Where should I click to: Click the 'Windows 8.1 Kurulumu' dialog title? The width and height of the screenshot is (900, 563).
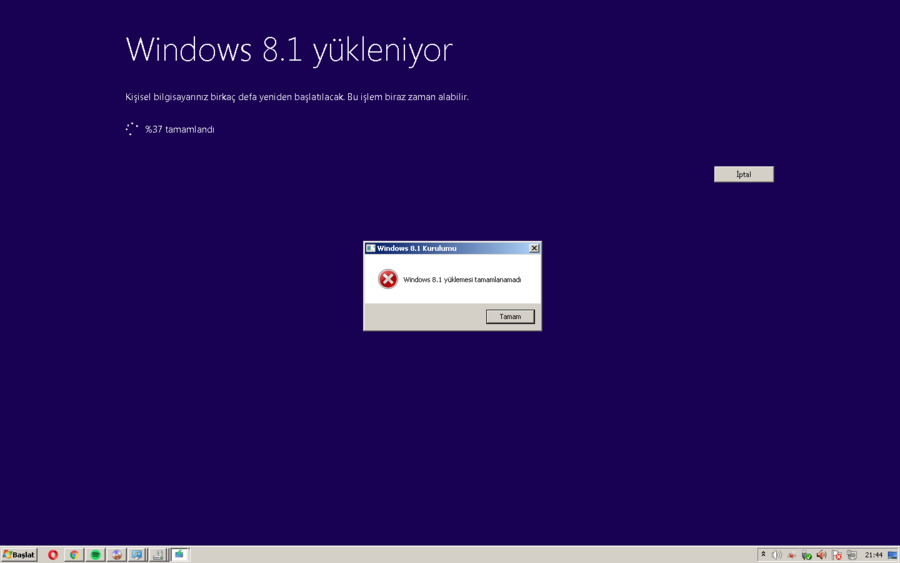point(417,248)
